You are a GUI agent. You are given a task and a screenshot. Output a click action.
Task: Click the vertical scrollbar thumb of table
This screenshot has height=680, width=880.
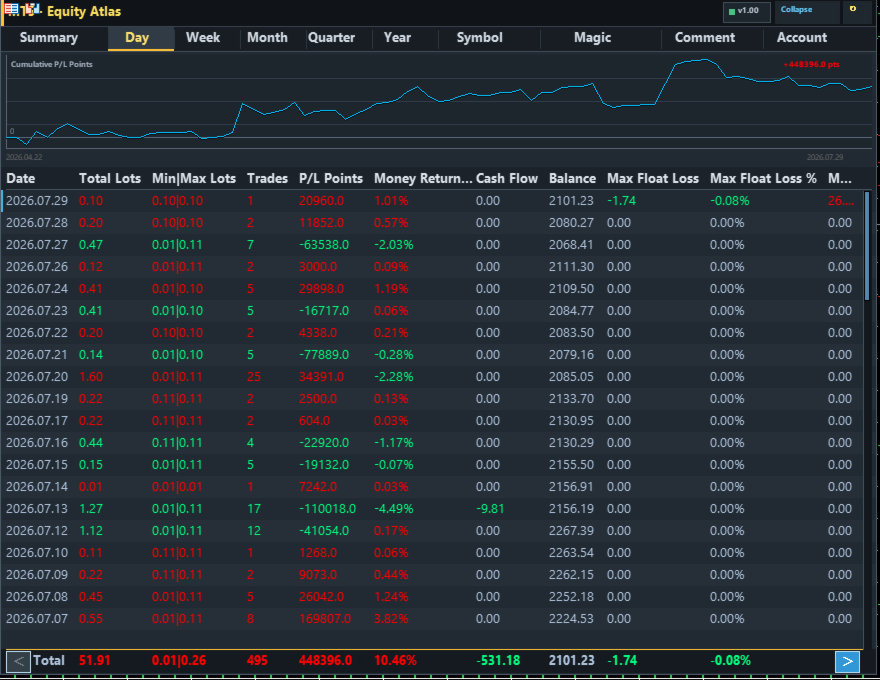point(868,246)
